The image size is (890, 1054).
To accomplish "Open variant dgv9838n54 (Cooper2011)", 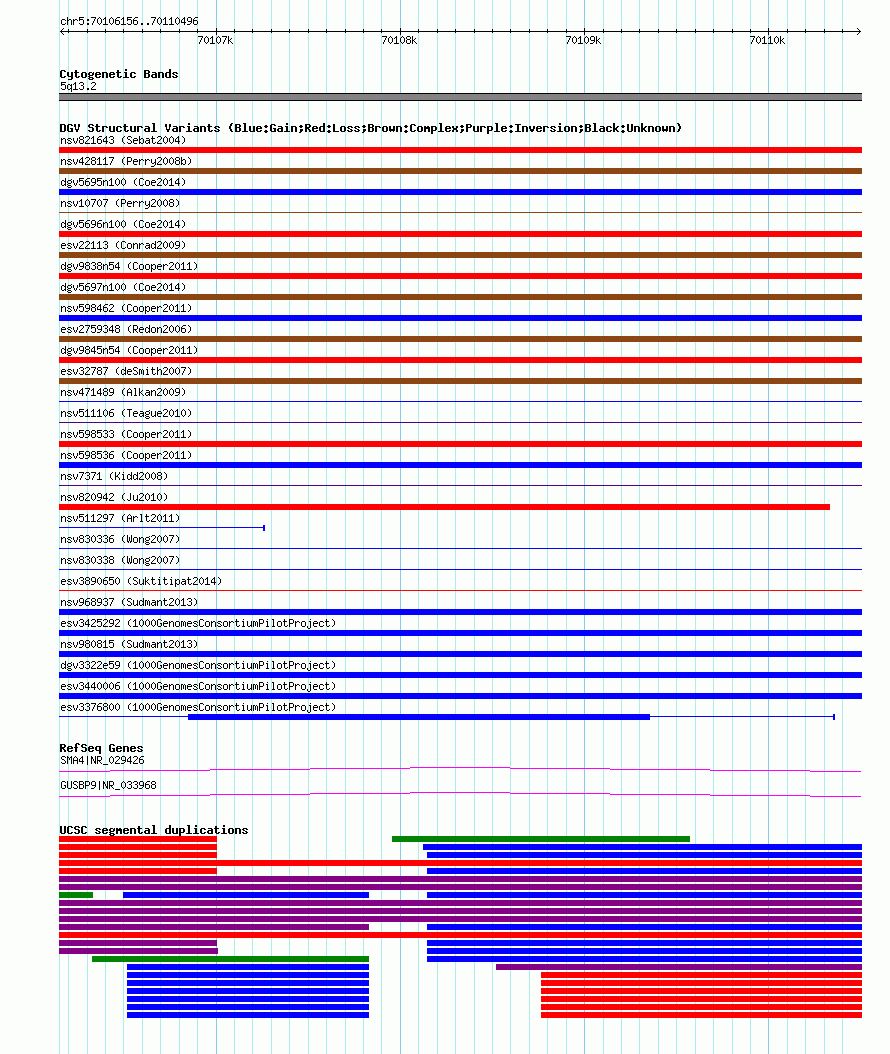I will tap(129, 266).
